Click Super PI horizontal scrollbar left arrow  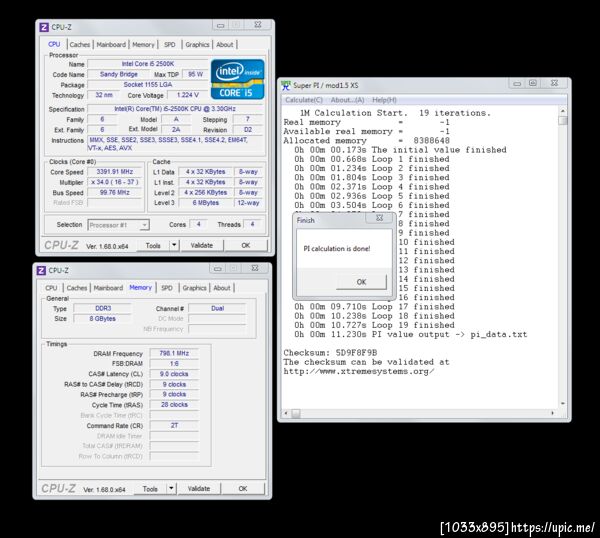pyautogui.click(x=286, y=413)
